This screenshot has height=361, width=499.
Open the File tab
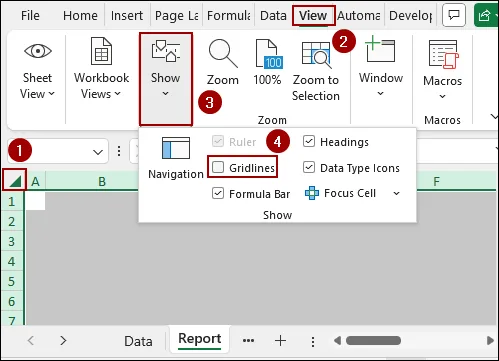coord(30,15)
